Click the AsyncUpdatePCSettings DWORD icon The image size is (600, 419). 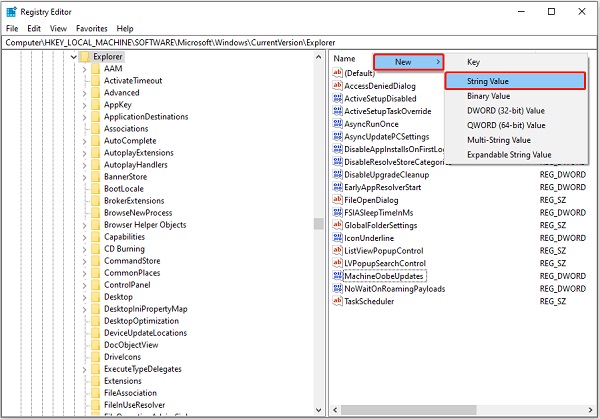coord(338,136)
